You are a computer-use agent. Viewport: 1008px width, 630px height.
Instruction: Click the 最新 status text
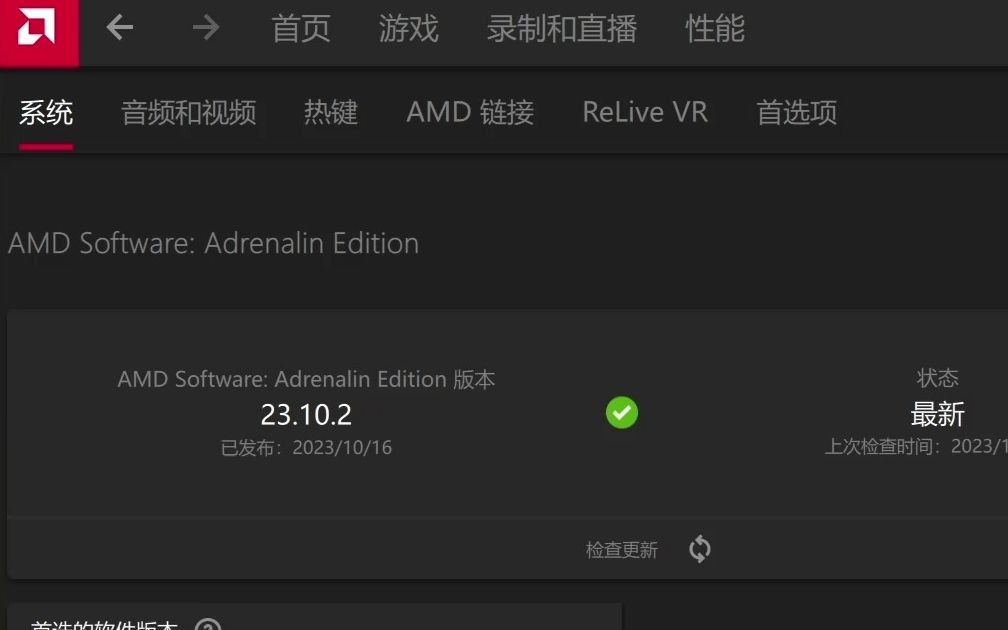point(937,414)
